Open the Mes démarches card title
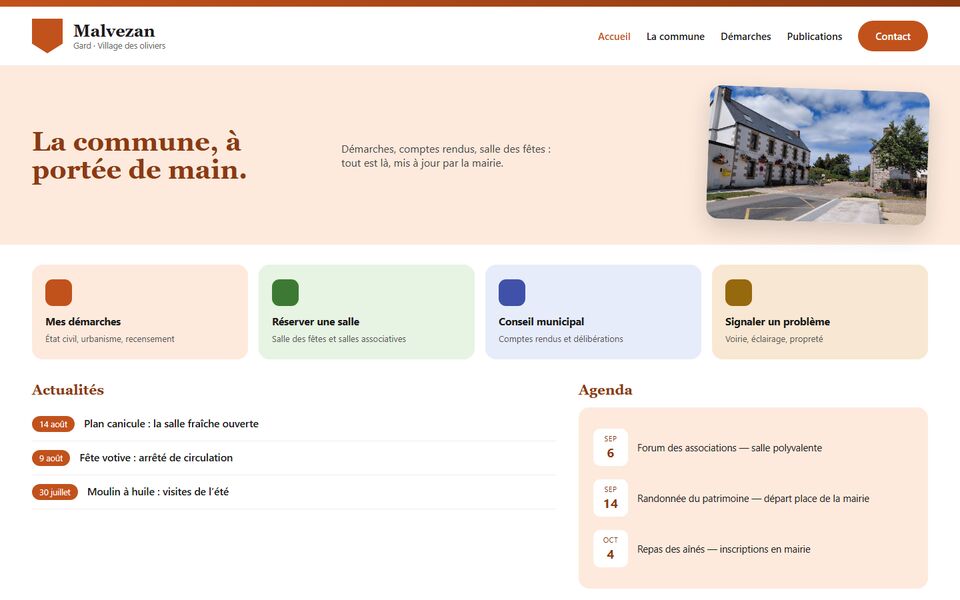960x600 pixels. pyautogui.click(x=83, y=321)
